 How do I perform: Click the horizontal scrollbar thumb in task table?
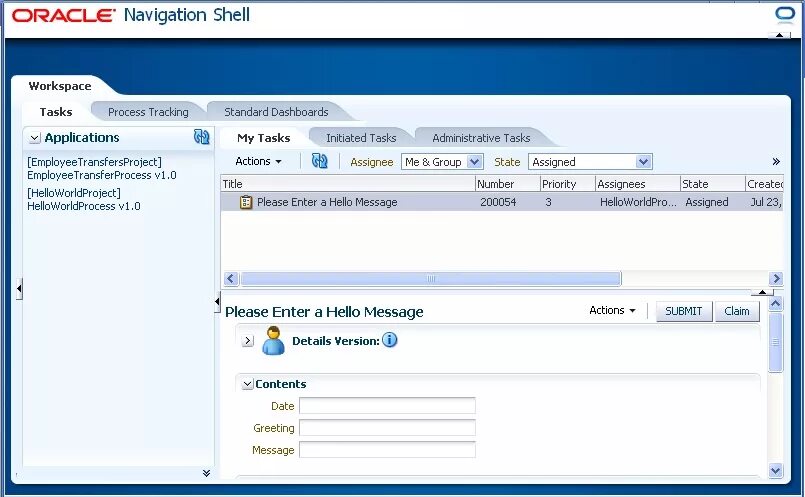[x=431, y=278]
